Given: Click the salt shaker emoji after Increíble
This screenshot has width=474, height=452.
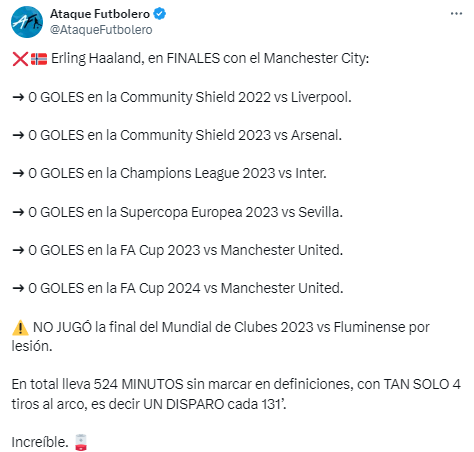Looking at the screenshot, I should [x=81, y=442].
